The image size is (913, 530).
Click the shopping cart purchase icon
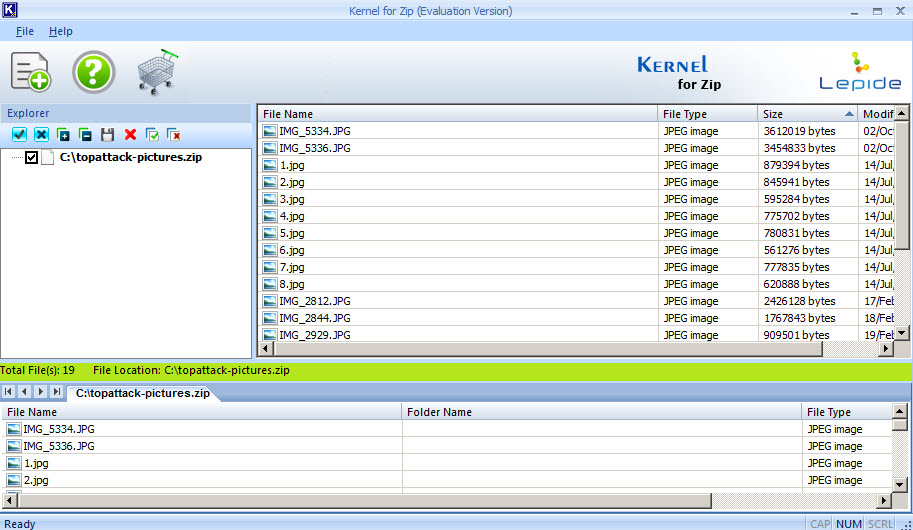point(157,72)
